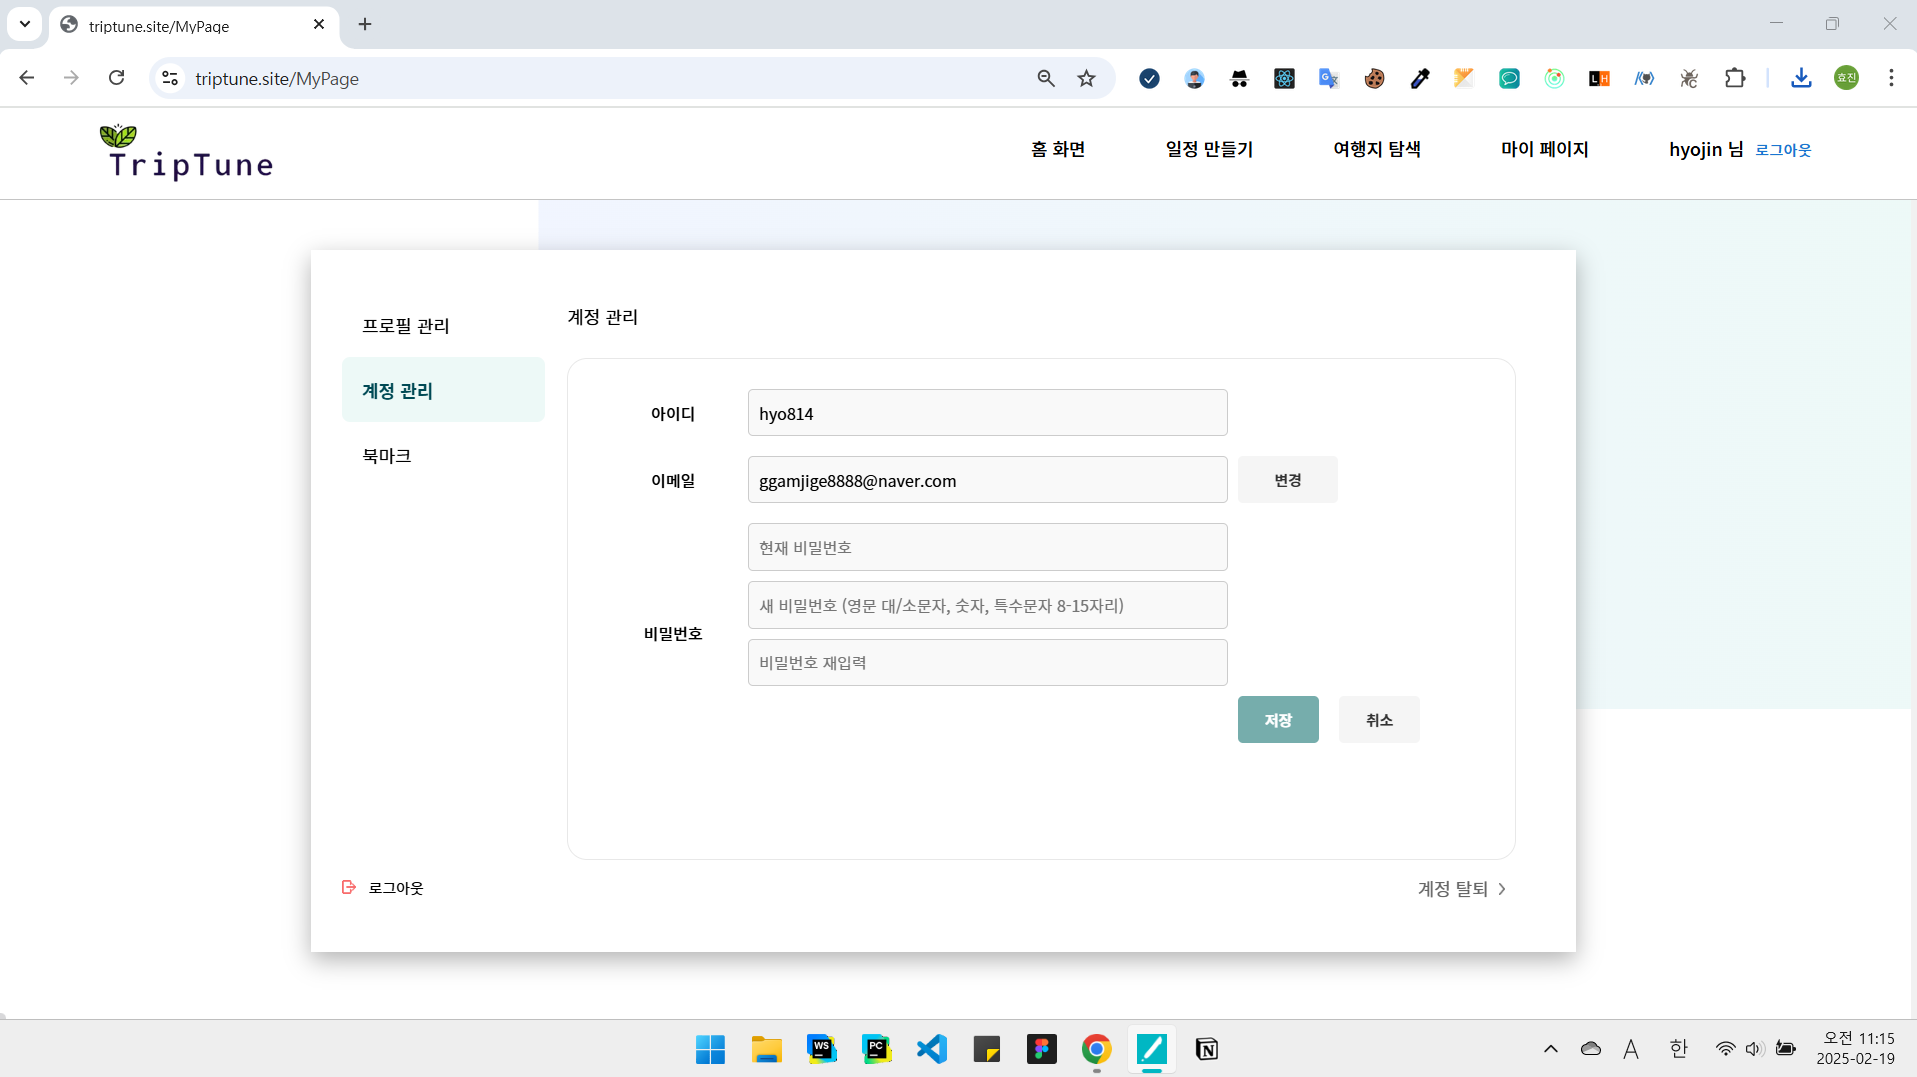Open Visual Studio Code from taskbar
Screen dimensions: 1917x1077
pyautogui.click(x=931, y=1048)
